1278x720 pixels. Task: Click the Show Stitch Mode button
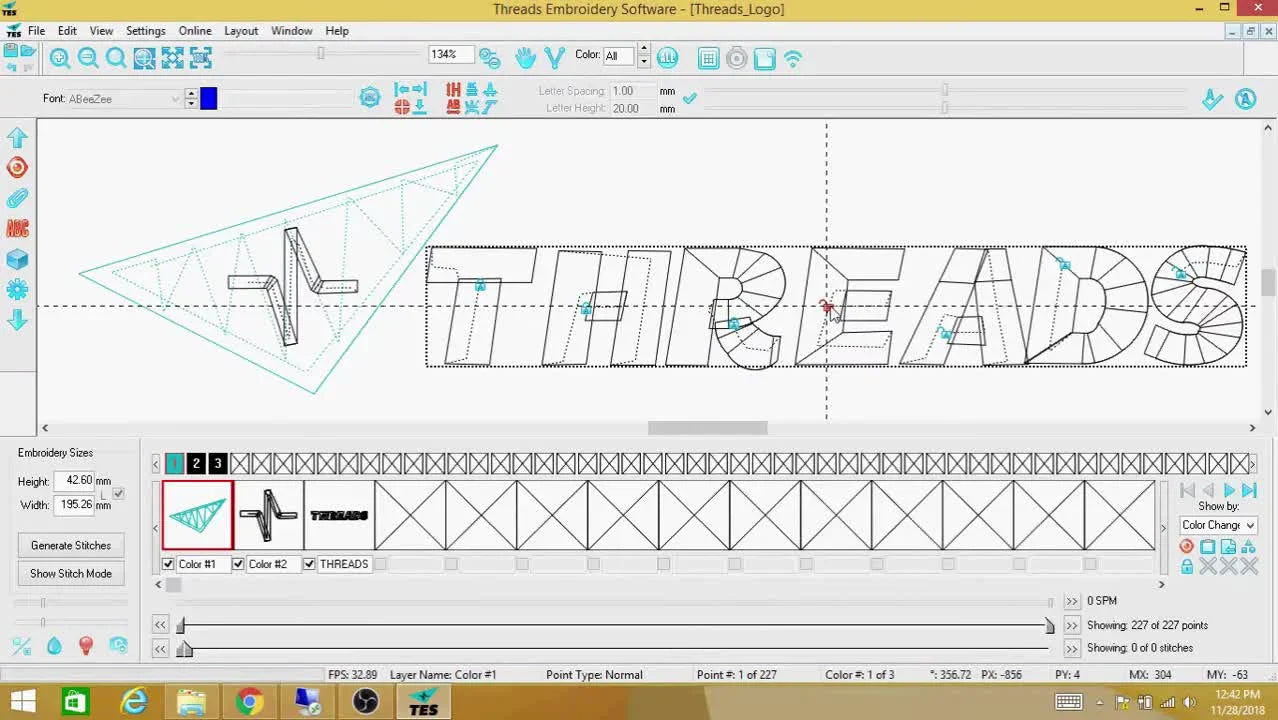(x=70, y=573)
